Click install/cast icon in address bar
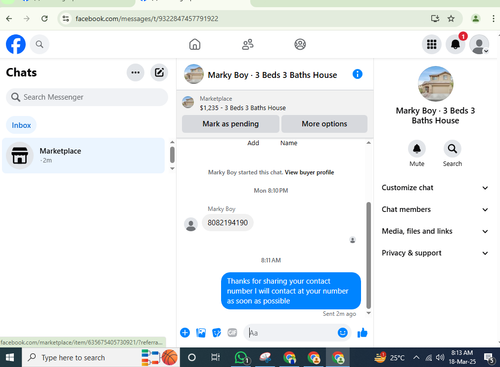The image size is (500, 367). pyautogui.click(x=435, y=19)
